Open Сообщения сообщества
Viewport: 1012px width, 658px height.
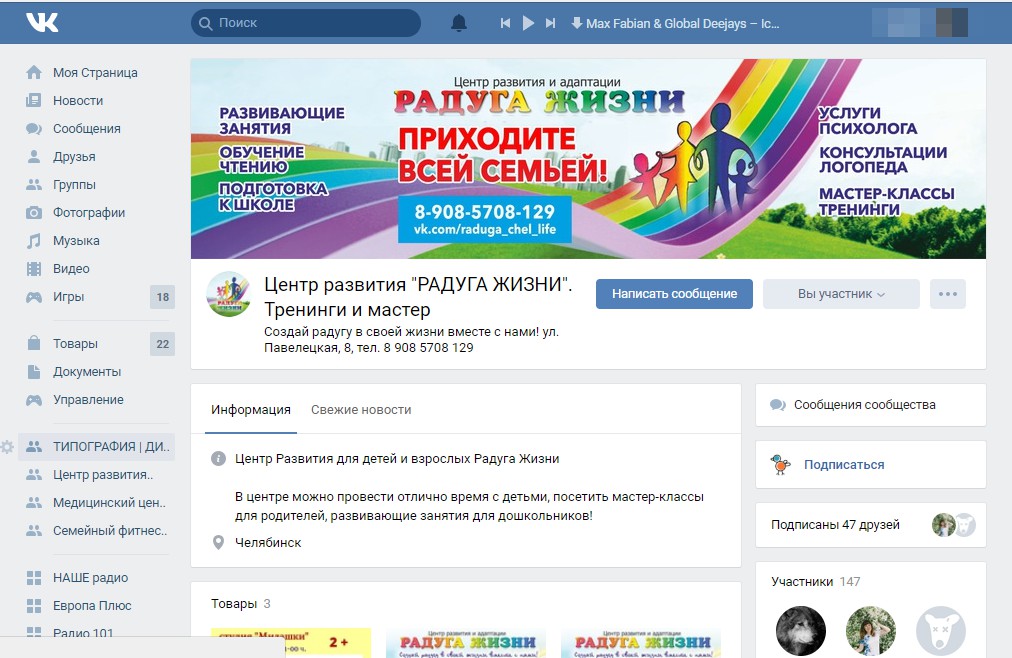click(870, 404)
